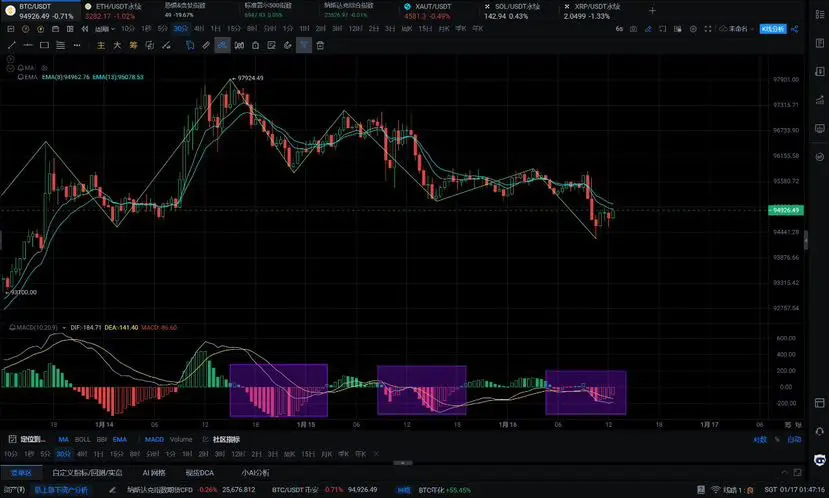Click the blue K线分析 button
The image size is (829, 498).
click(773, 29)
